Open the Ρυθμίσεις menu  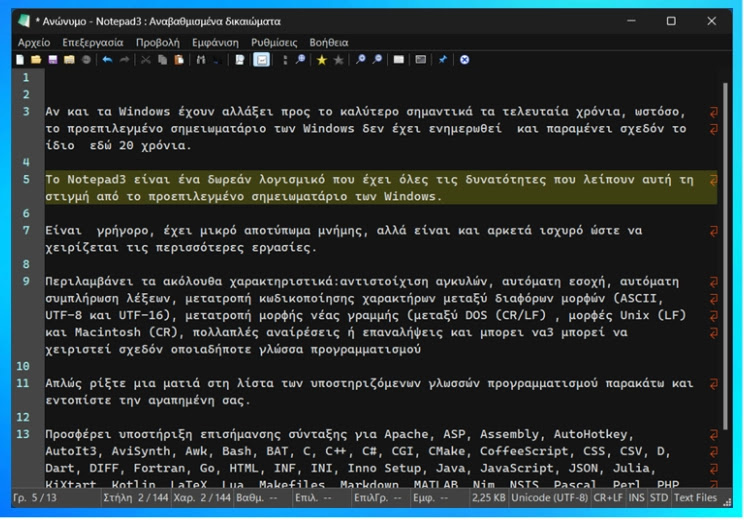[274, 43]
